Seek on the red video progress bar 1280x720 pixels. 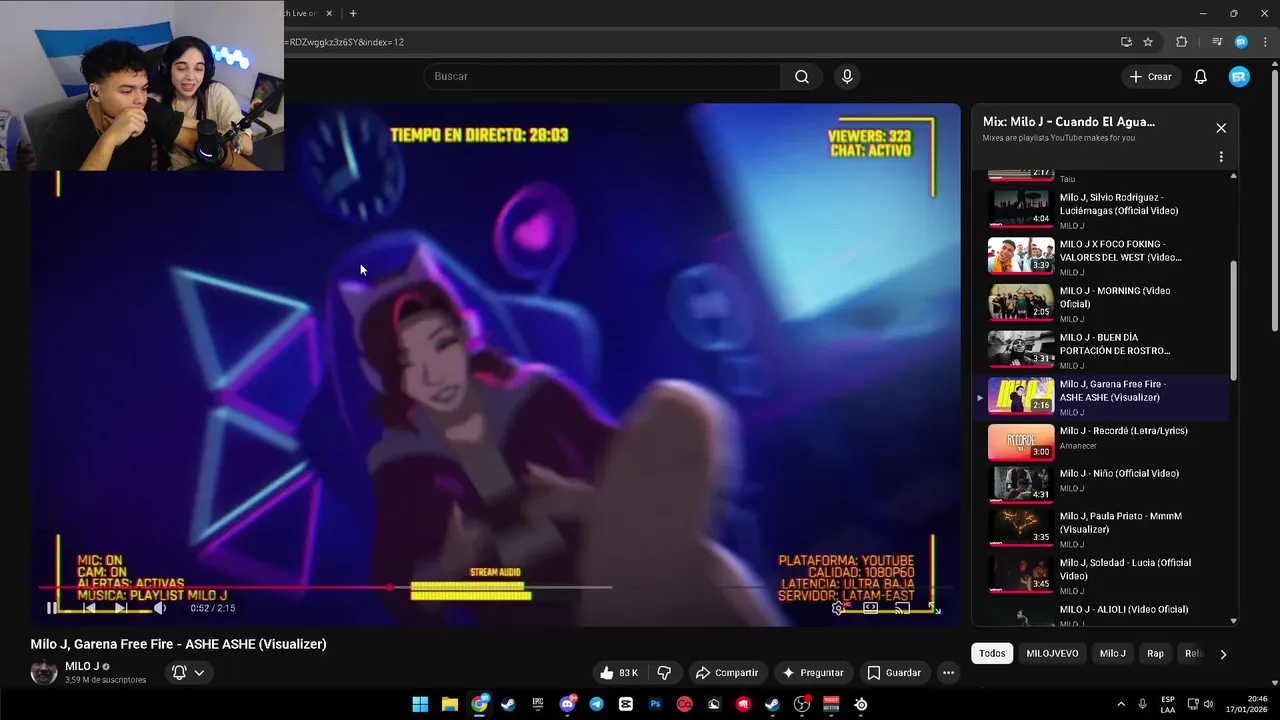pos(325,587)
